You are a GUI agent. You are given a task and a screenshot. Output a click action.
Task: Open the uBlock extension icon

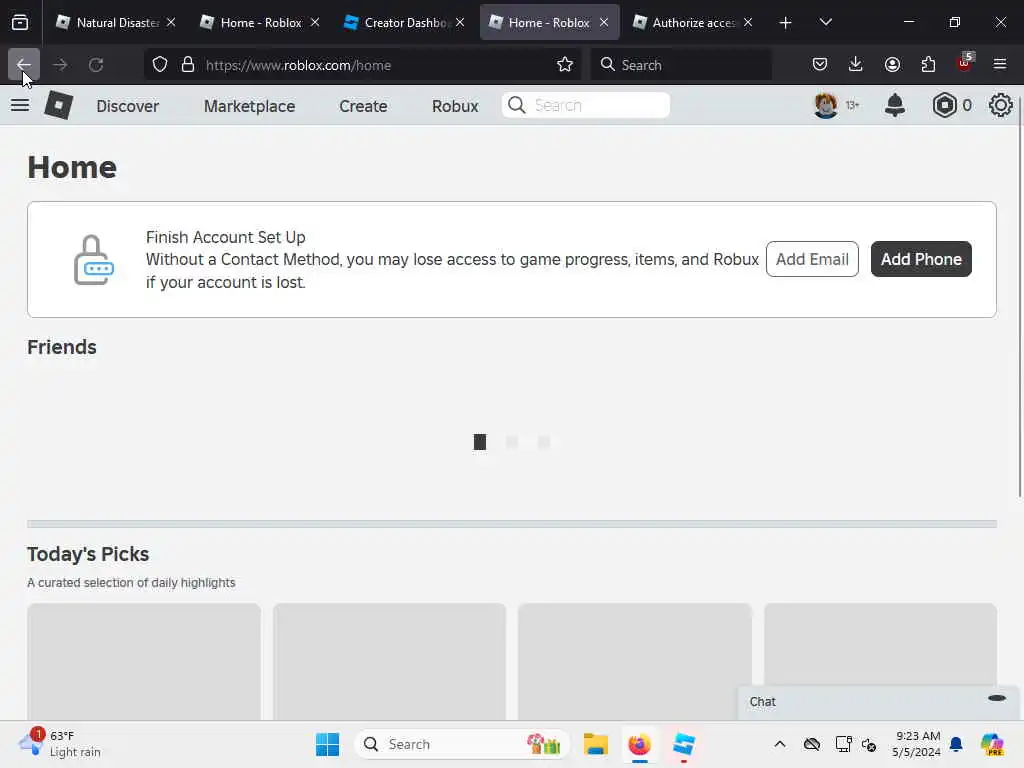coord(965,63)
